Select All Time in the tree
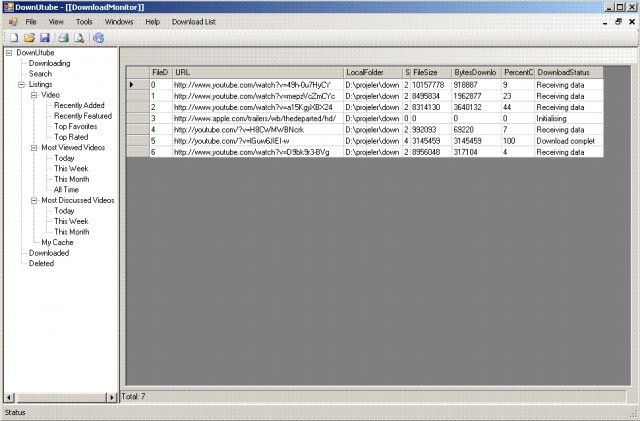 click(66, 190)
